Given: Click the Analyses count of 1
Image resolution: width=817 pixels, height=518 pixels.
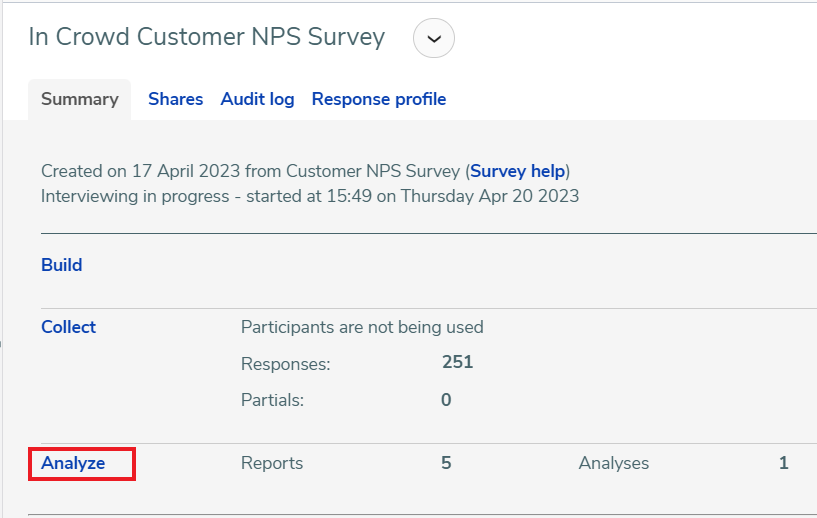Looking at the screenshot, I should click(x=783, y=463).
